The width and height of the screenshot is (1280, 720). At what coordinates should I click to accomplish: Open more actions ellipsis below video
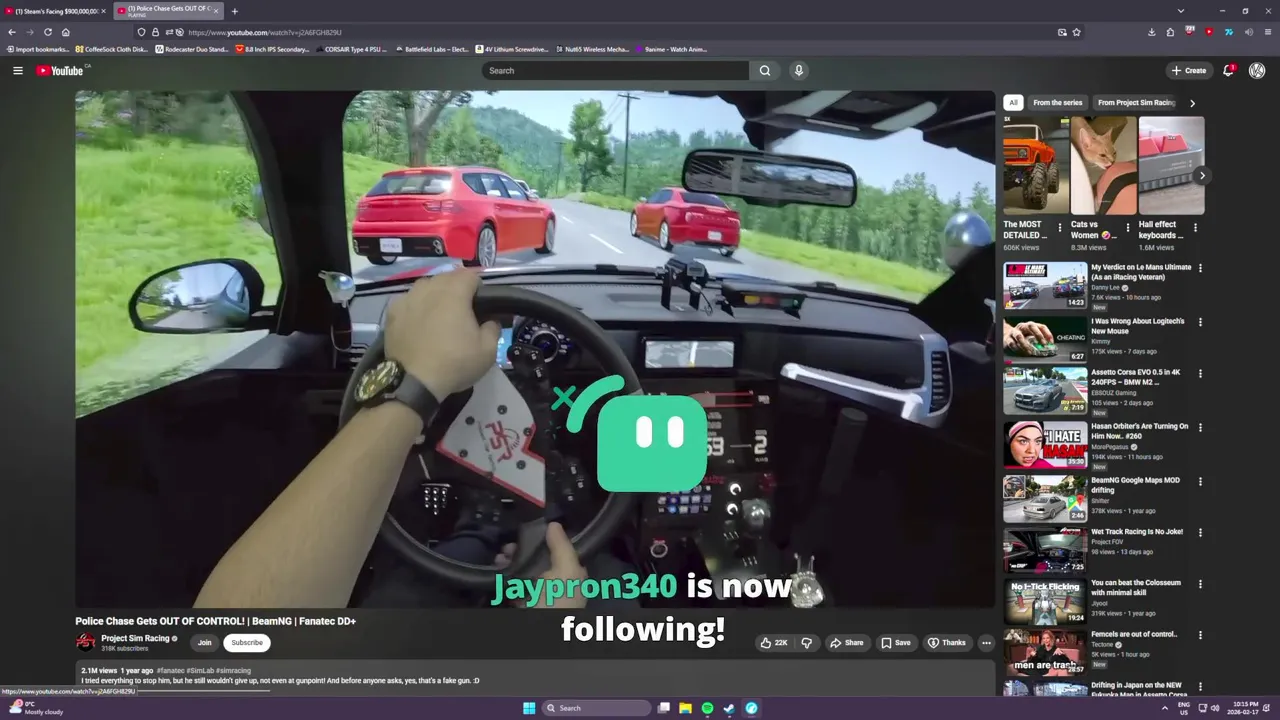coord(986,643)
